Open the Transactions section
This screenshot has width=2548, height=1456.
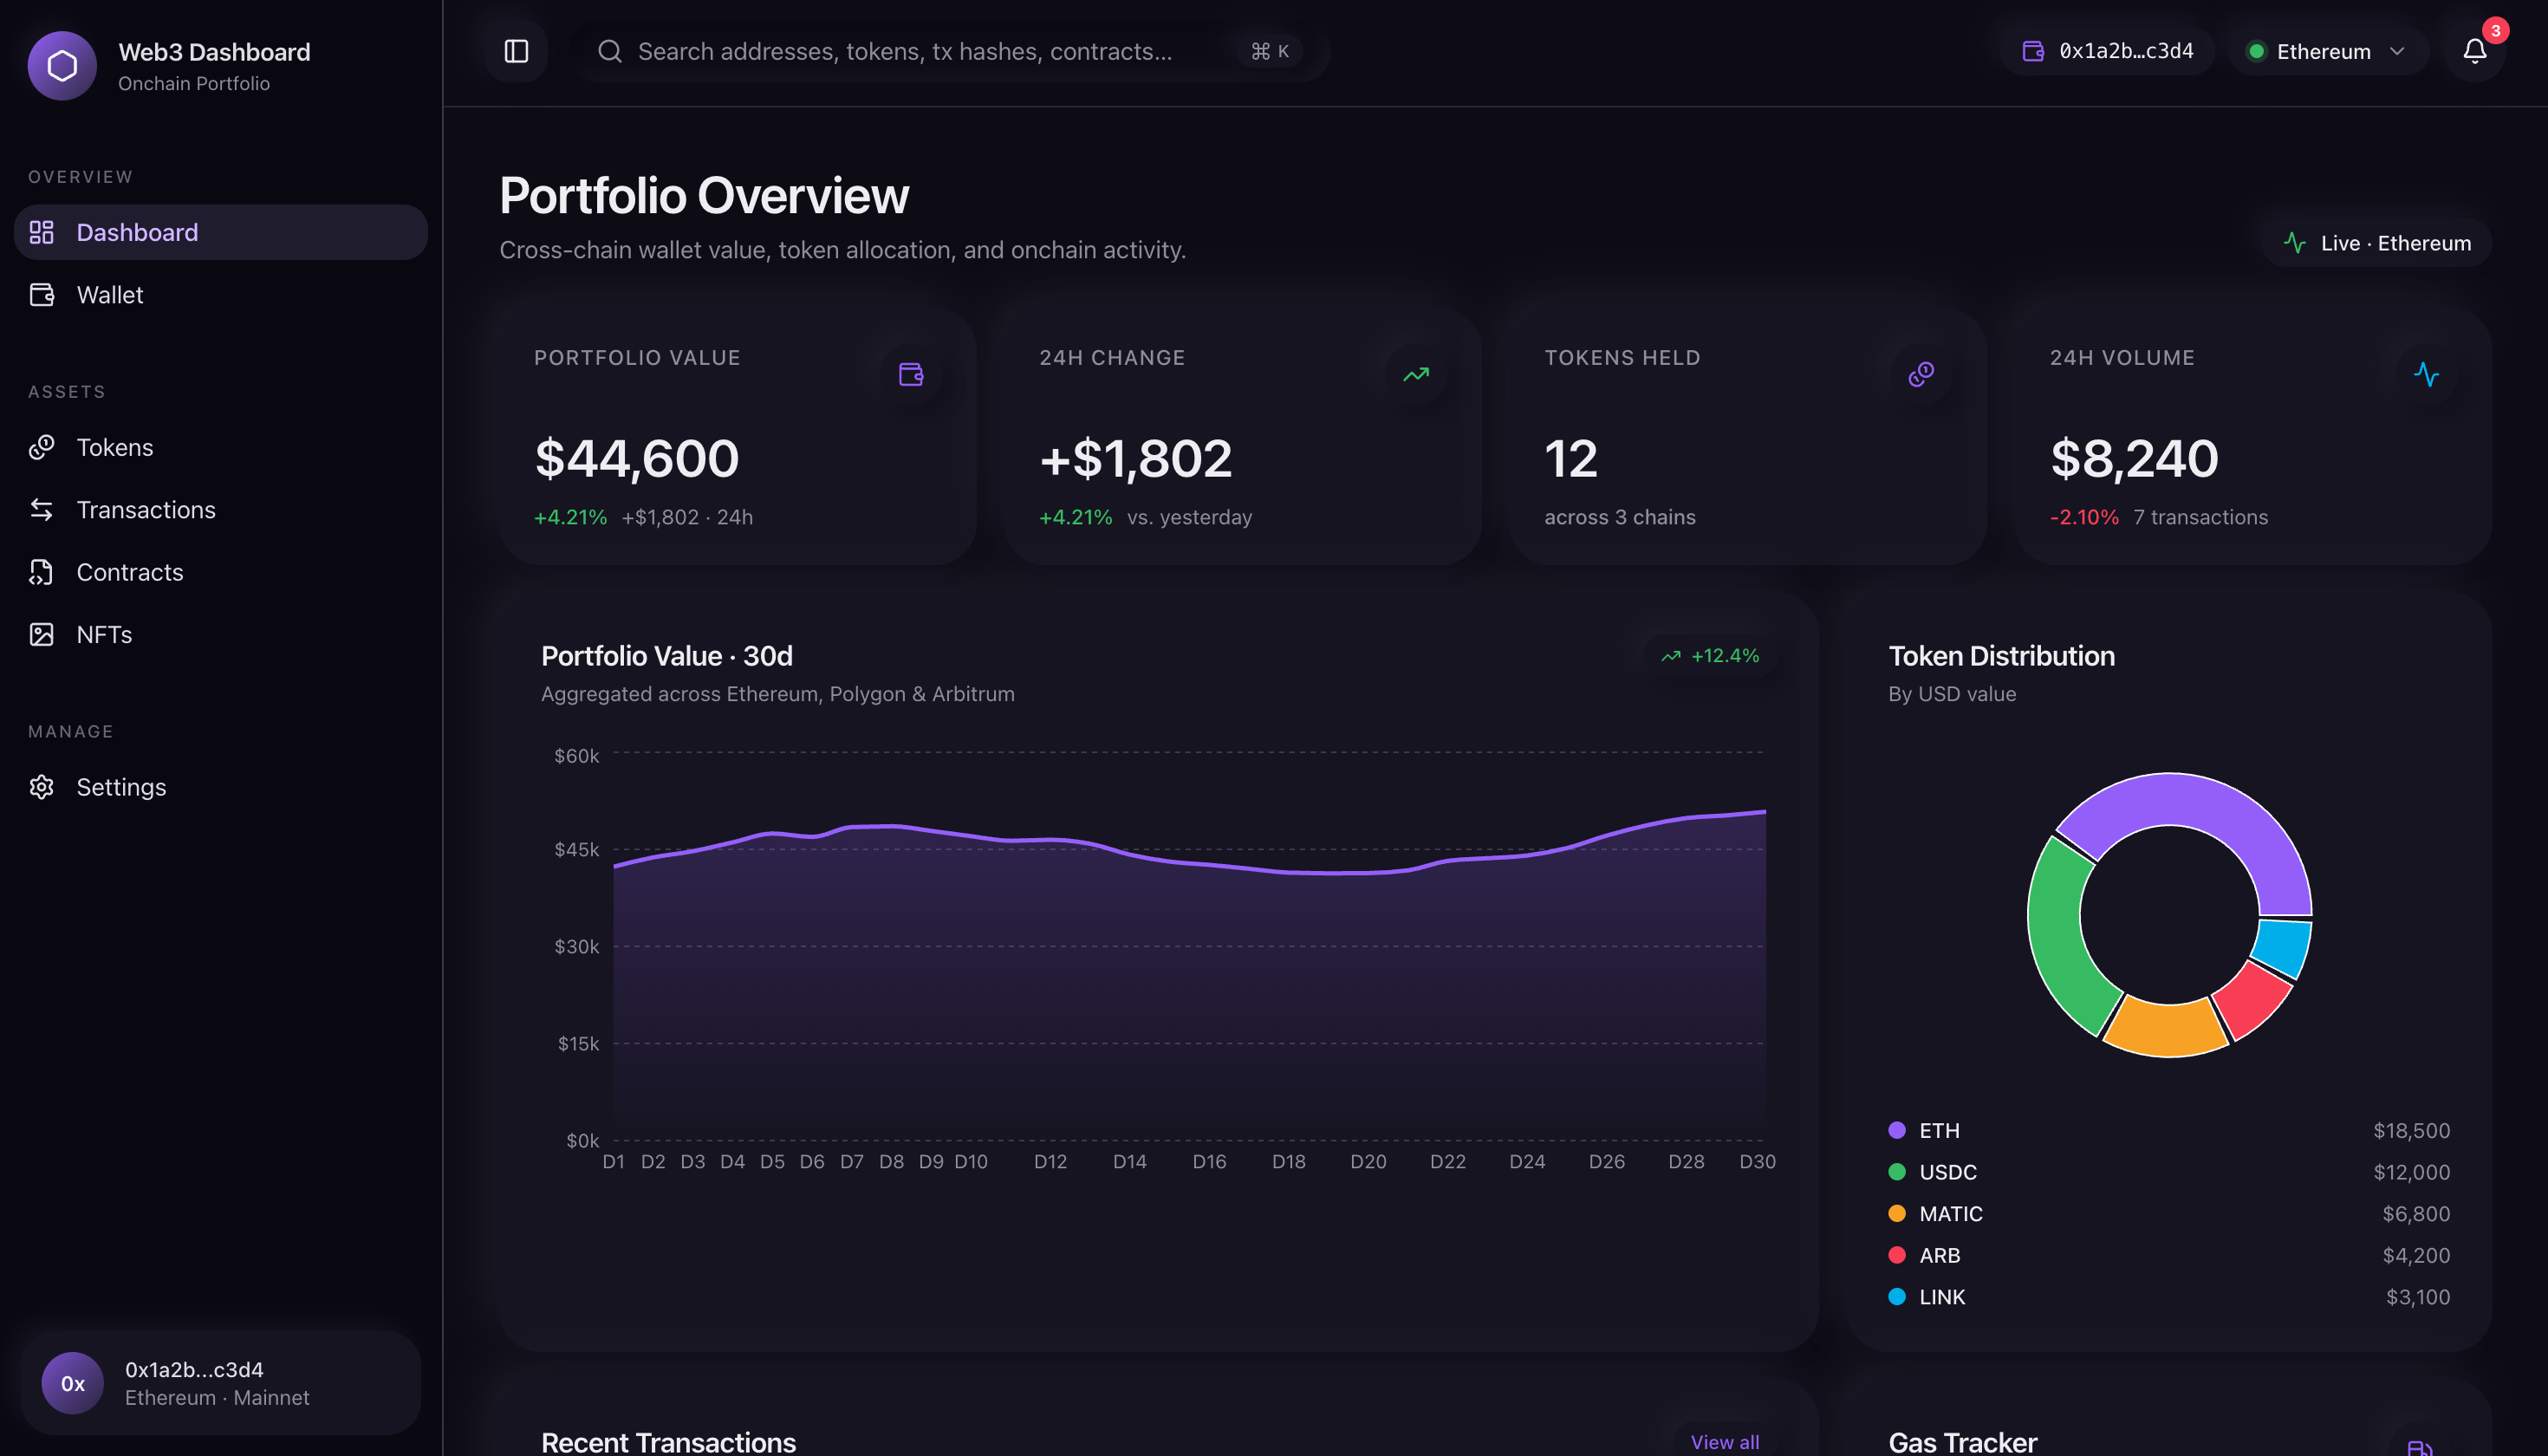coord(221,510)
